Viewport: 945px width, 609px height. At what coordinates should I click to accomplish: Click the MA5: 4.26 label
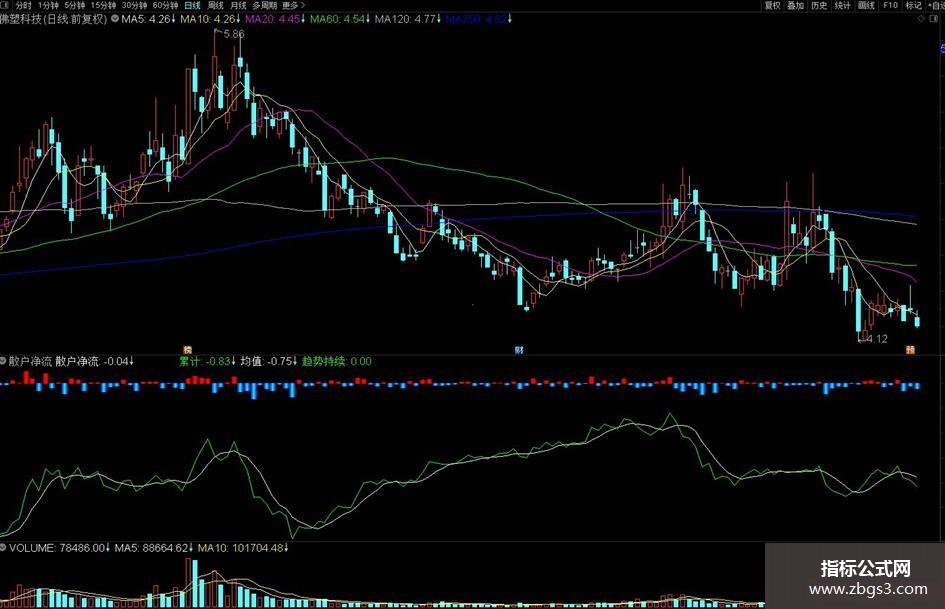(148, 19)
